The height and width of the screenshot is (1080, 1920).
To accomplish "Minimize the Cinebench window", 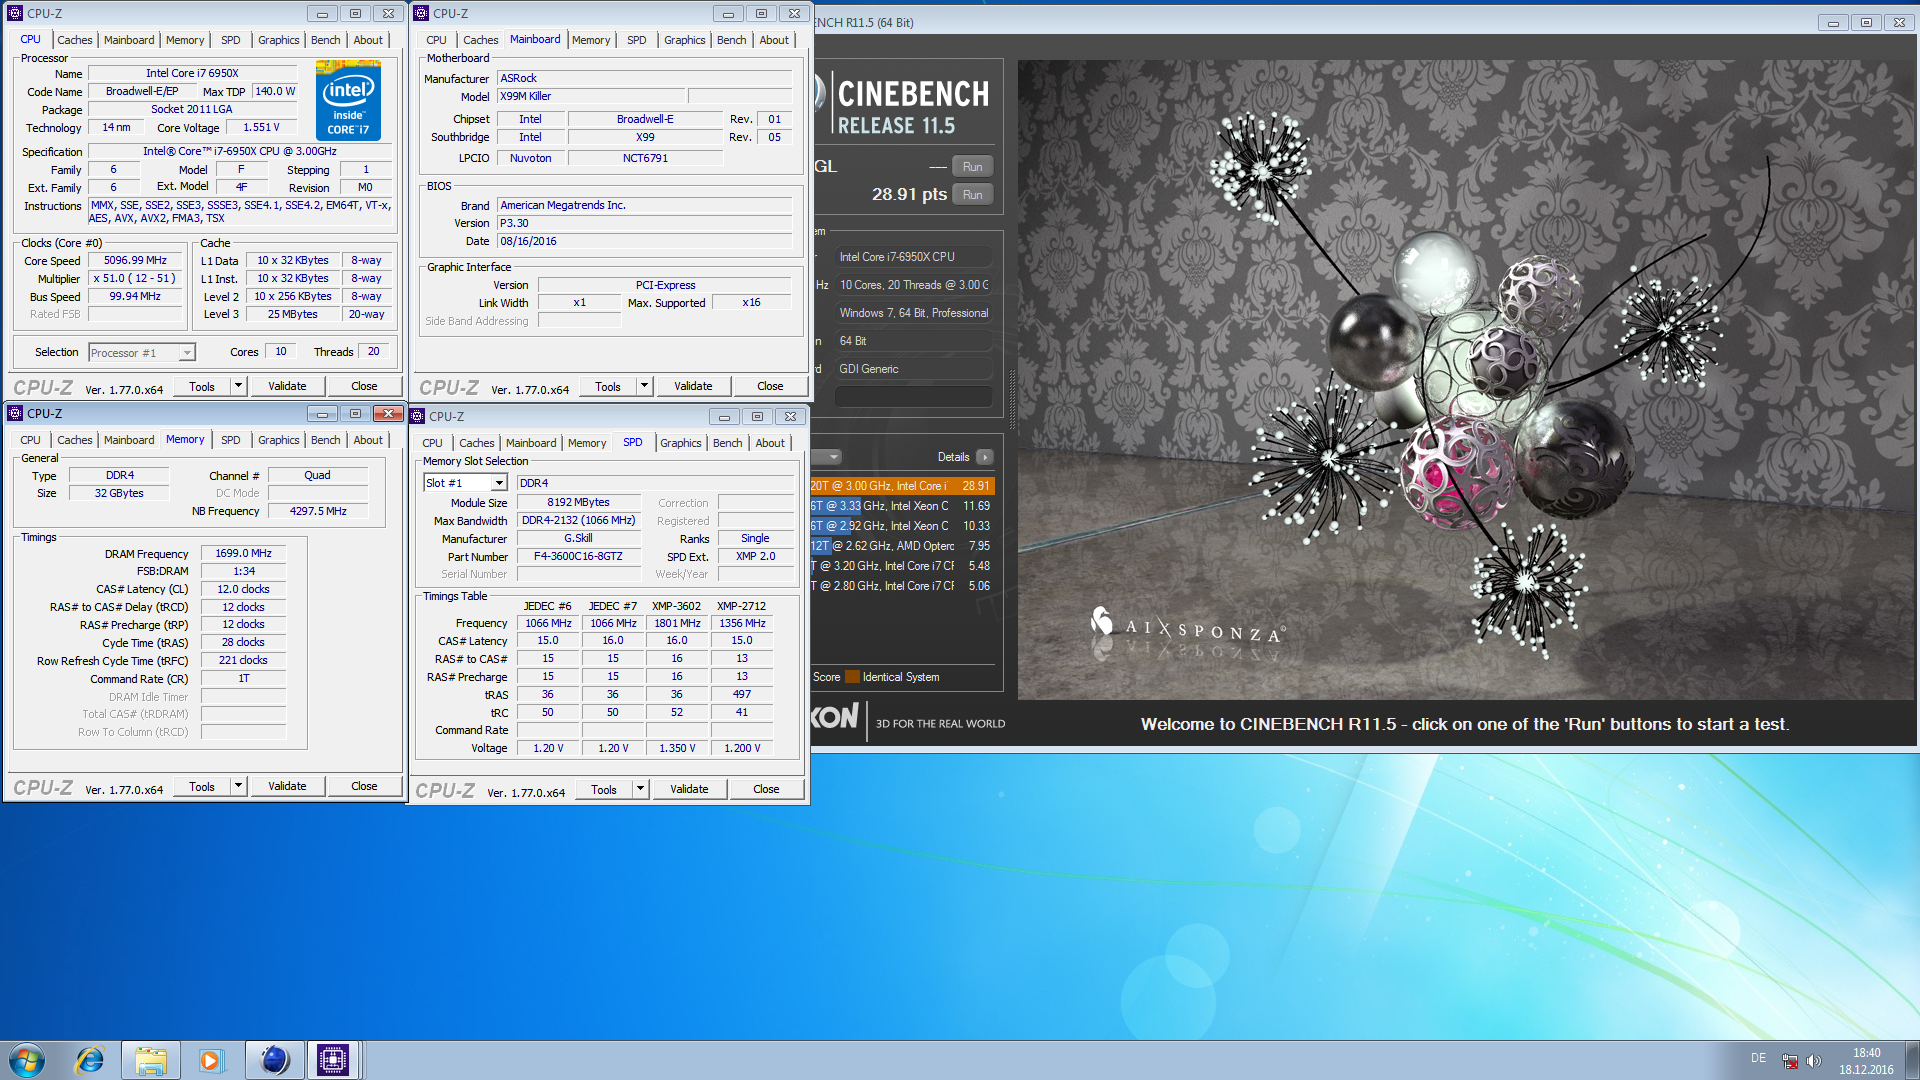I will point(1833,22).
